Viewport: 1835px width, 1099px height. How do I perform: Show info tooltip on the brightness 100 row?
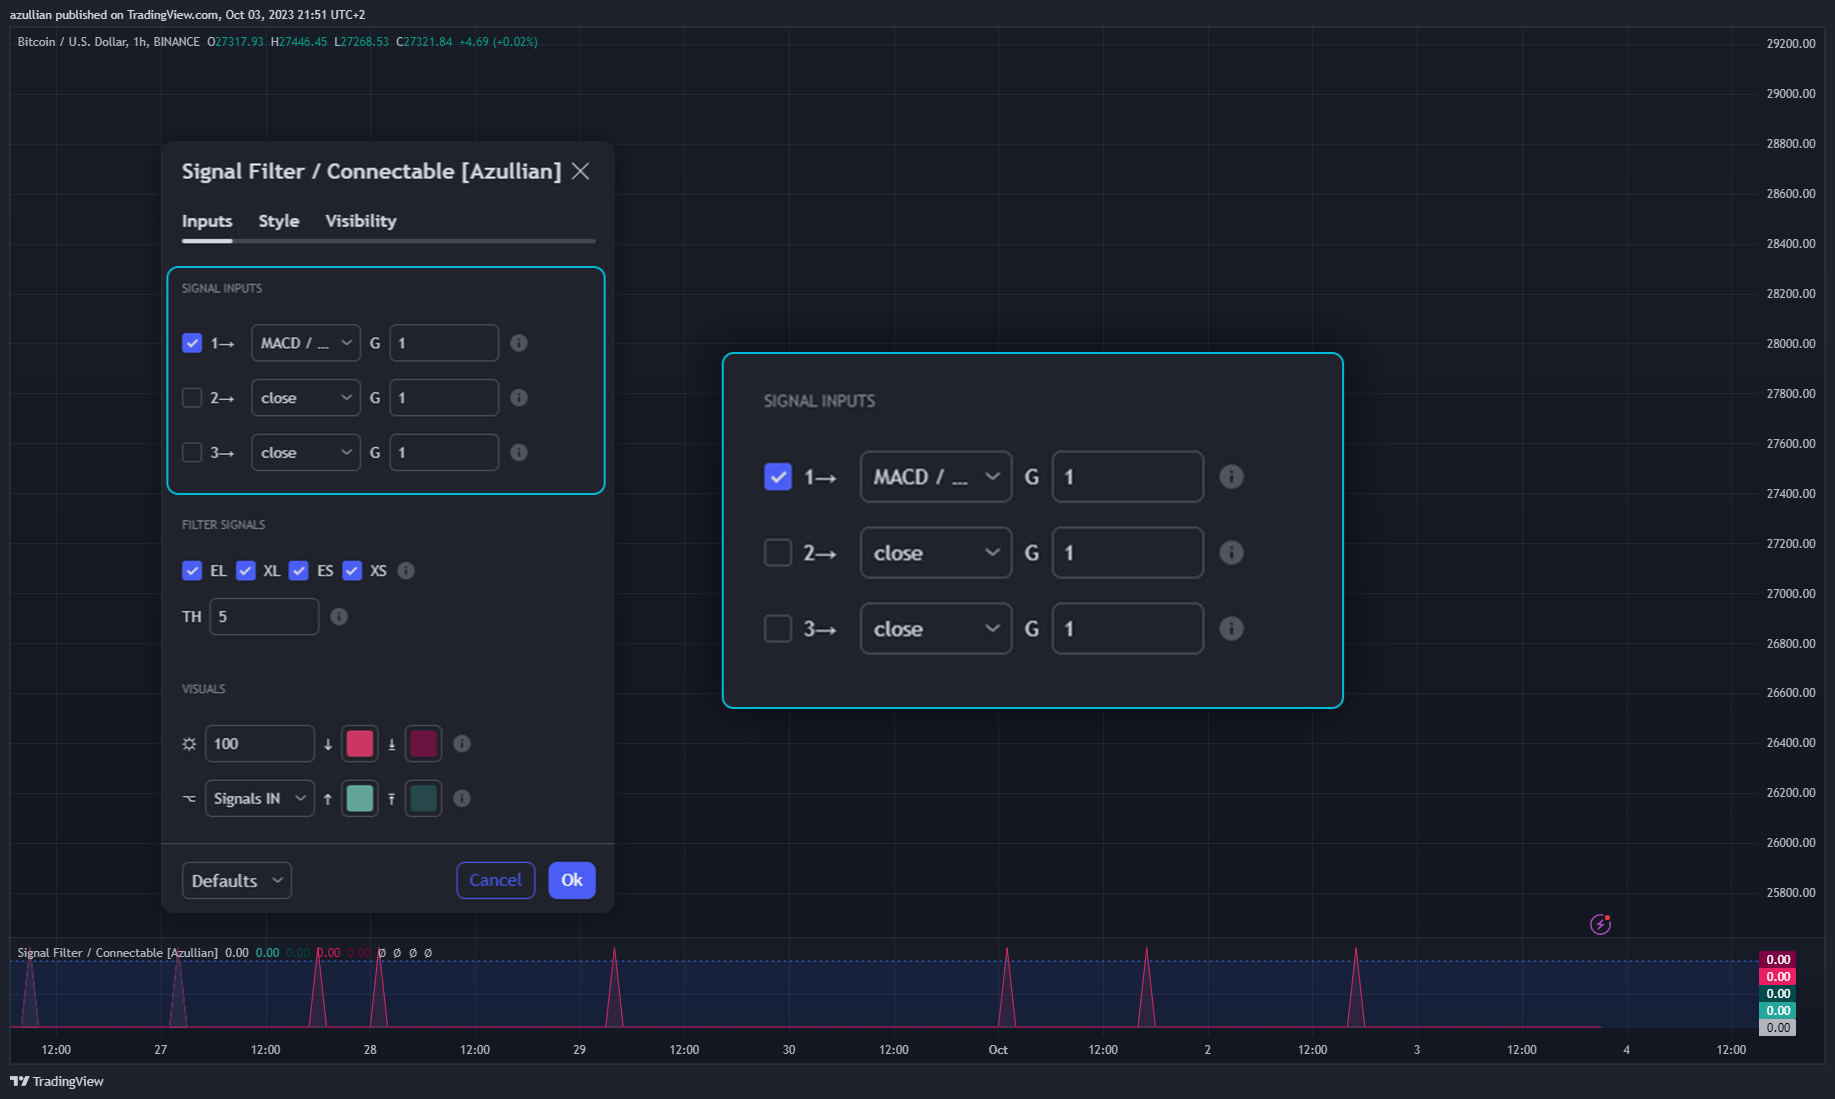pos(462,744)
